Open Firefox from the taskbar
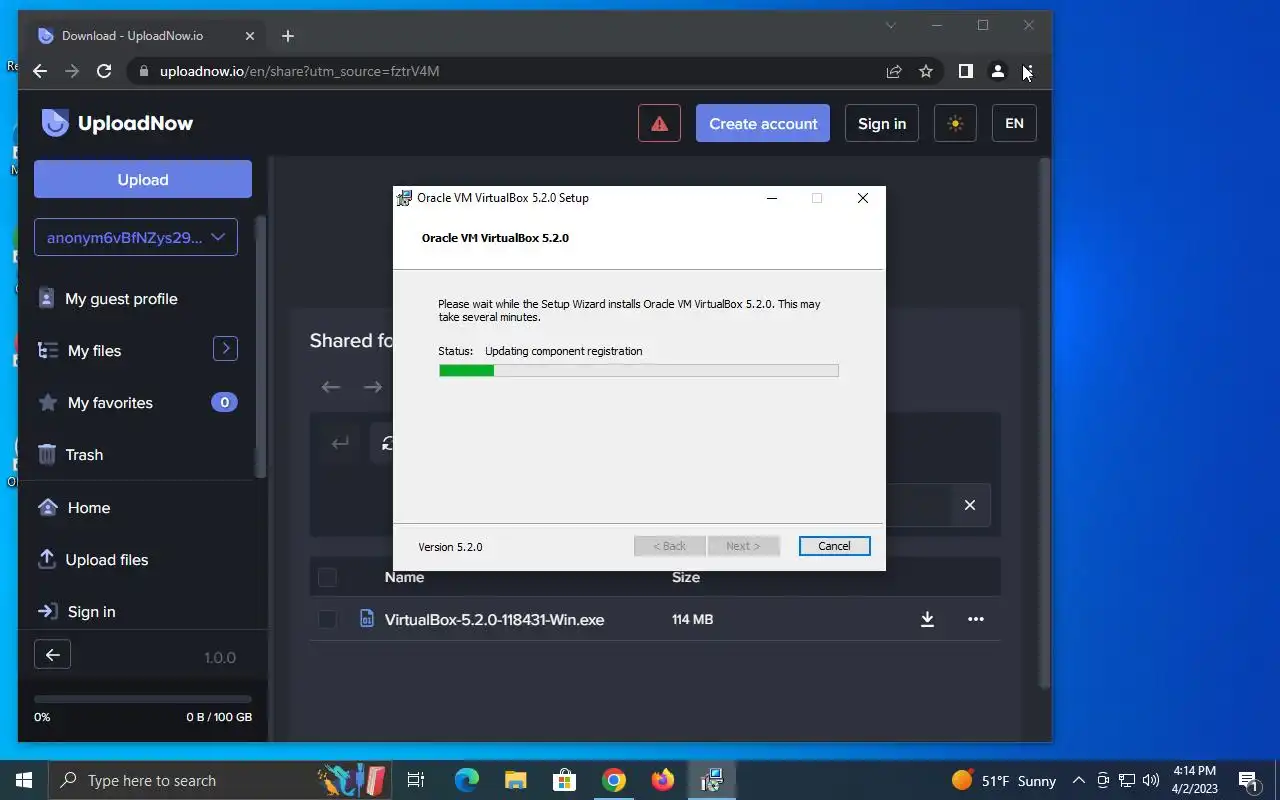Screen dimensions: 1280x800 (x=663, y=780)
